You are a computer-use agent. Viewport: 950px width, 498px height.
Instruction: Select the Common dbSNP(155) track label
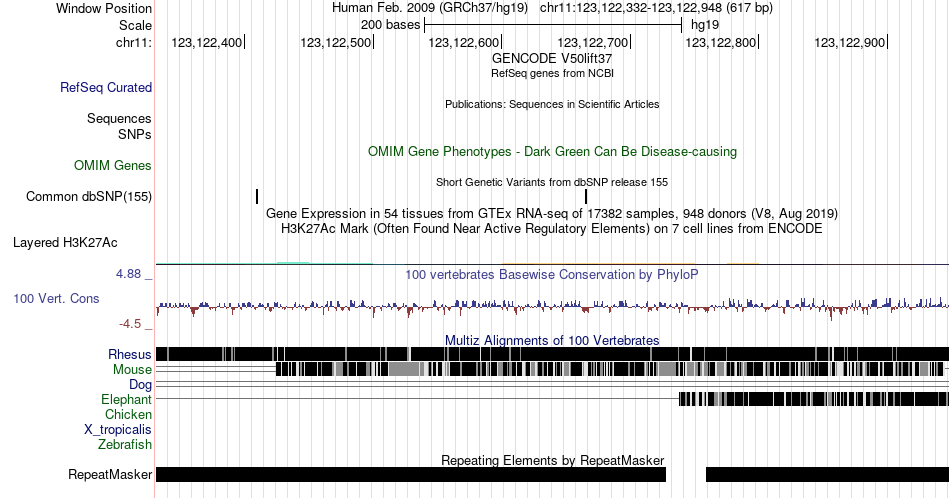(89, 197)
